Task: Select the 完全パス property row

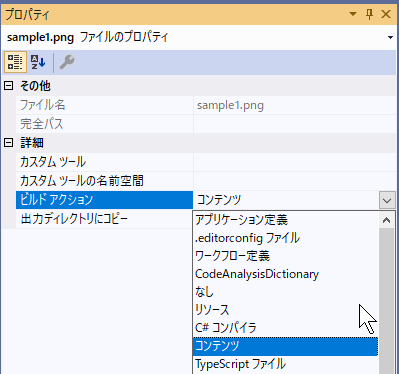Action: click(x=104, y=124)
